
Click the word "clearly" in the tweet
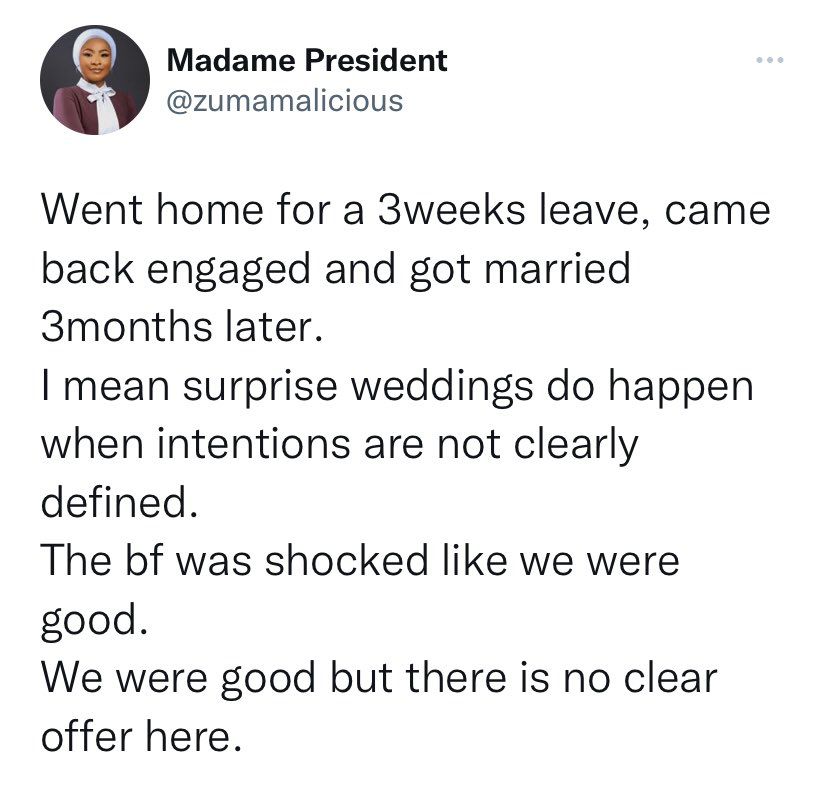(576, 447)
